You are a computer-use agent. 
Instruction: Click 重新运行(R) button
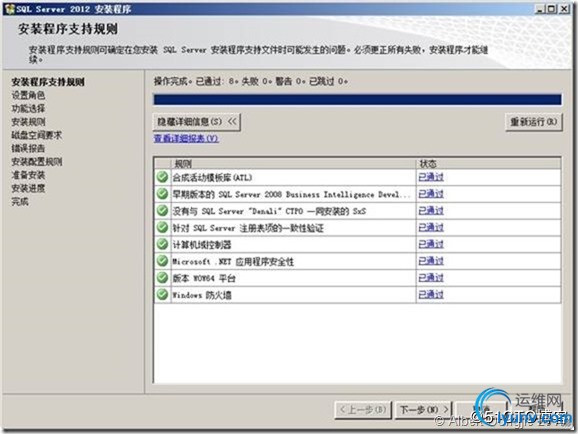[534, 122]
